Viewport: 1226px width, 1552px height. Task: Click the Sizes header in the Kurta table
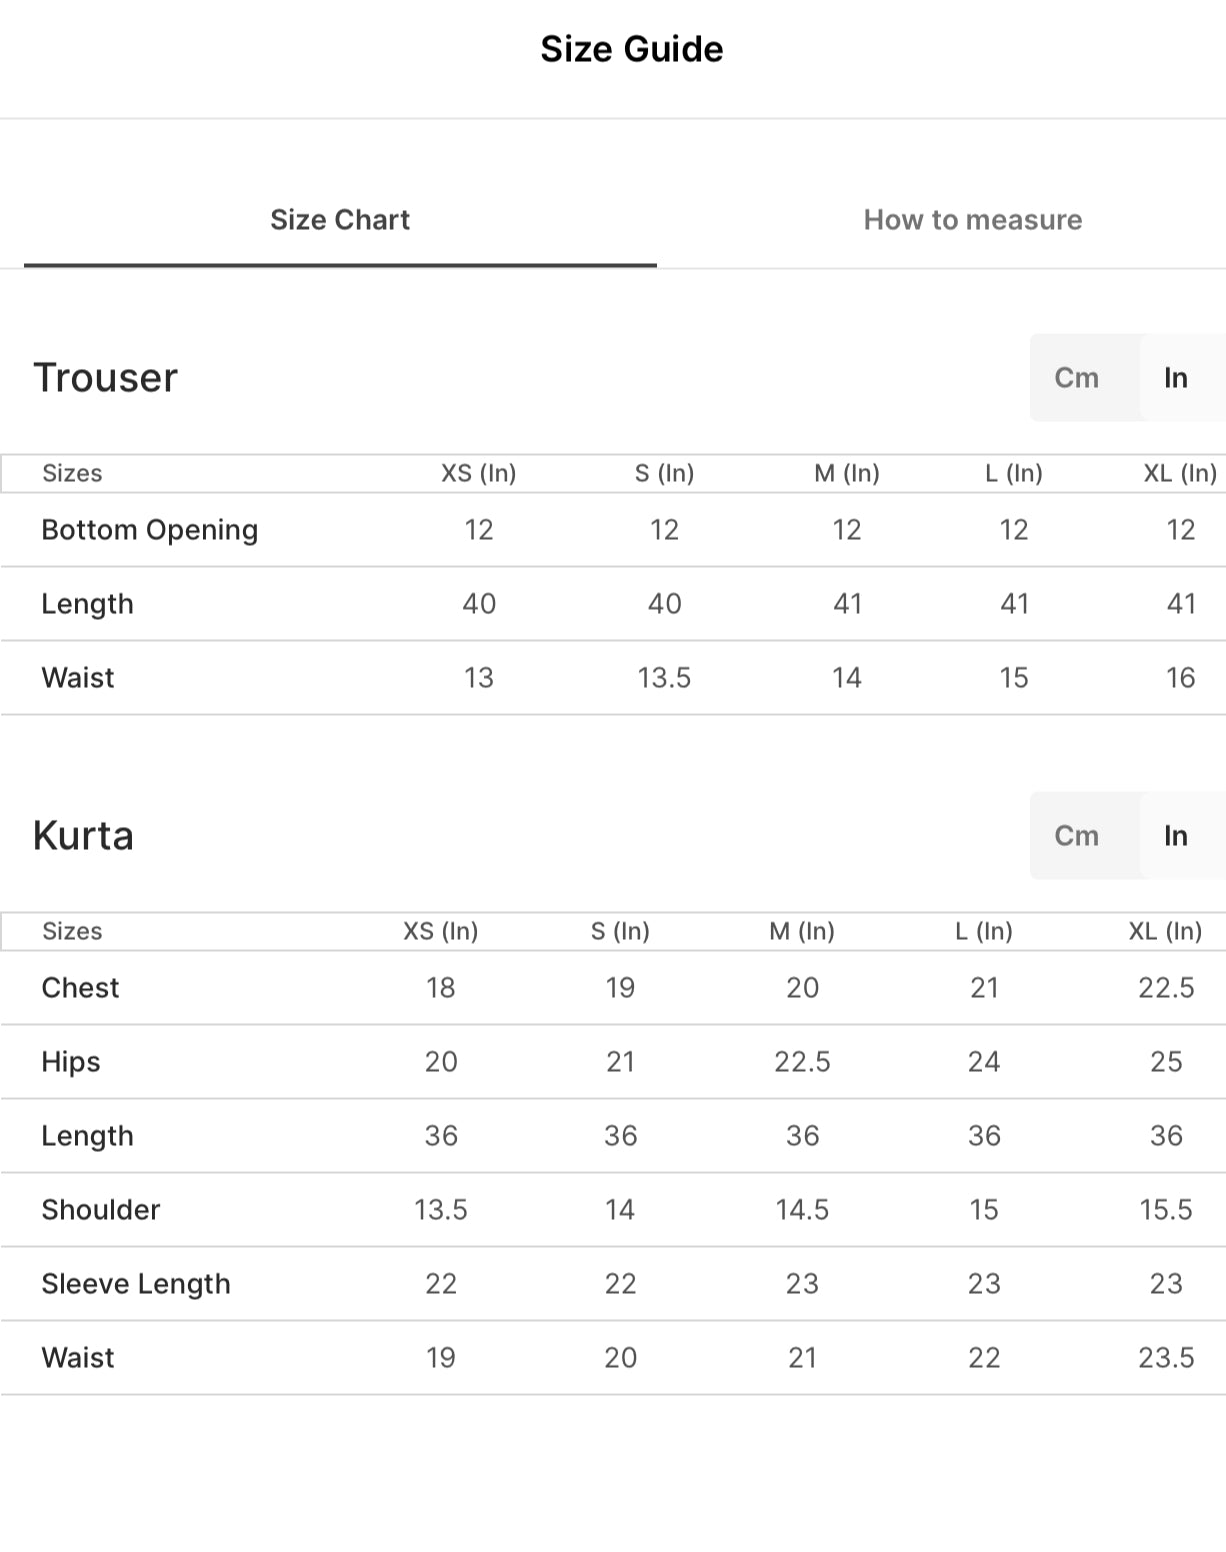coord(72,931)
